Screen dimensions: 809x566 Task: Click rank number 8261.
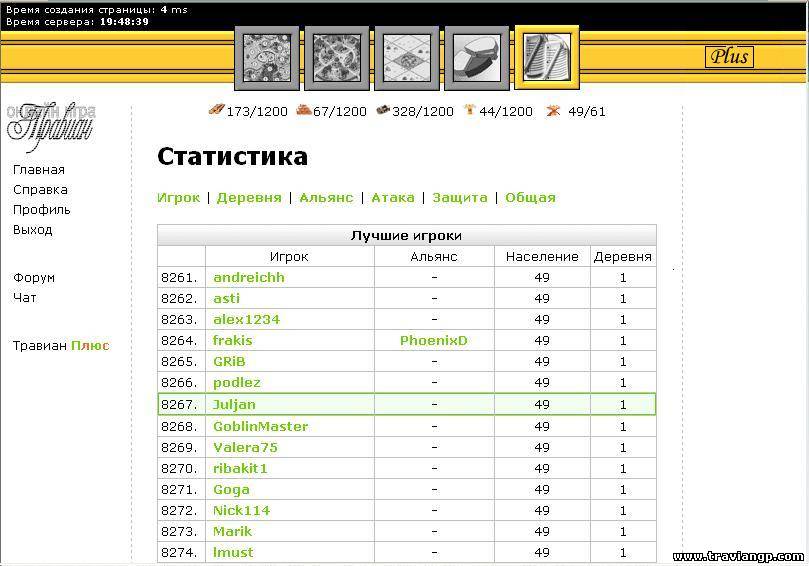tap(179, 278)
